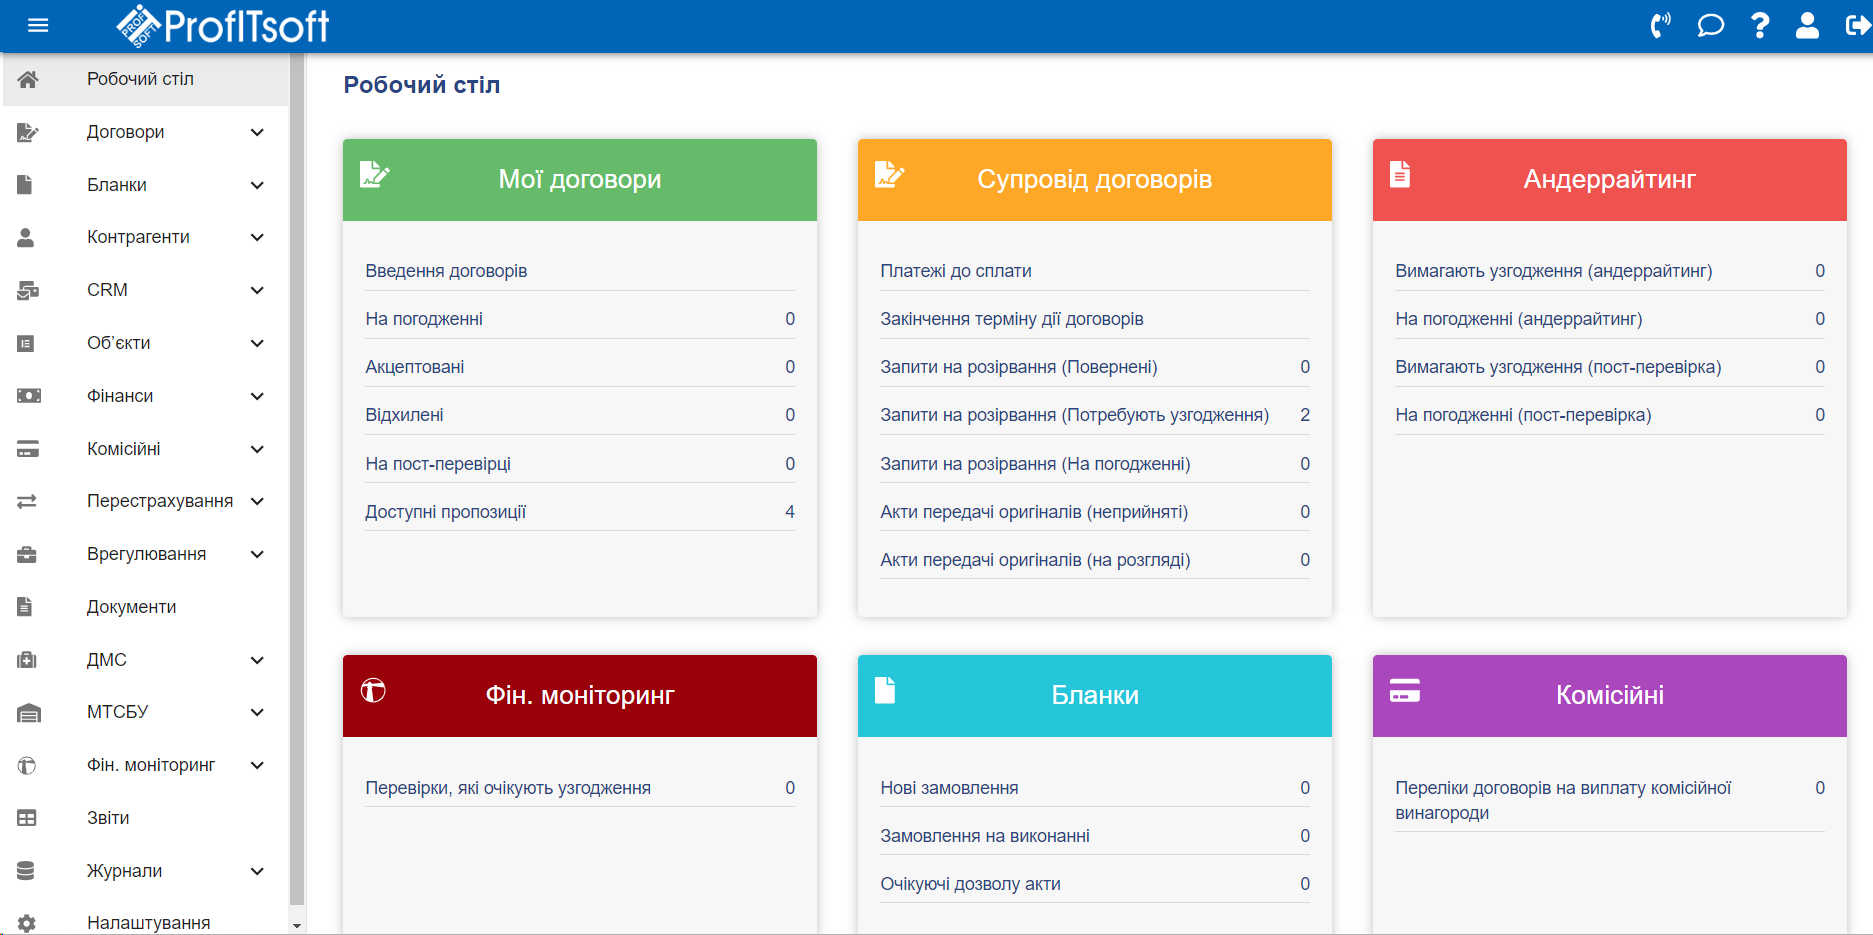The height and width of the screenshot is (935, 1873).
Task: Expand the Фінанси chevron in sidebar
Action: point(257,396)
